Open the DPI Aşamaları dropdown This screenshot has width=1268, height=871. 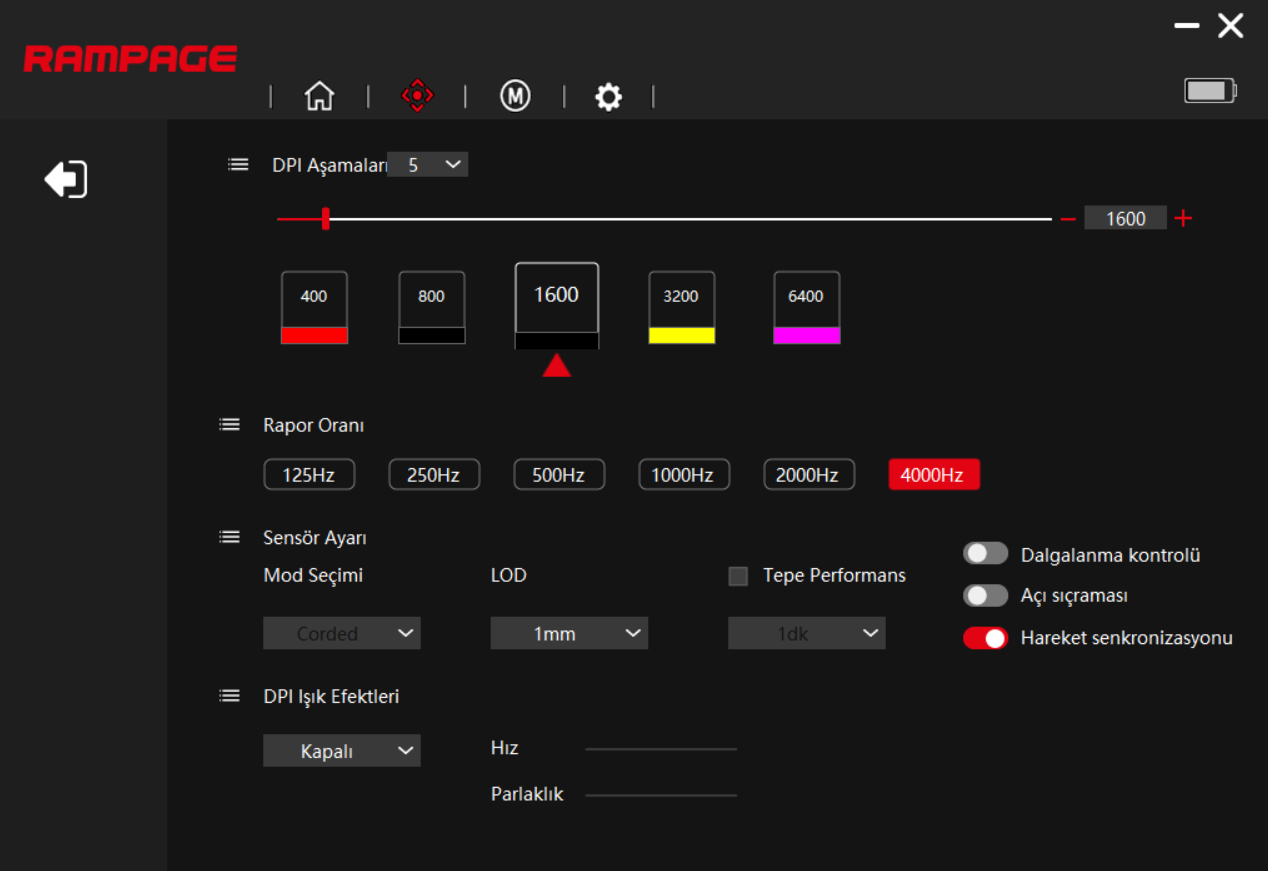428,163
